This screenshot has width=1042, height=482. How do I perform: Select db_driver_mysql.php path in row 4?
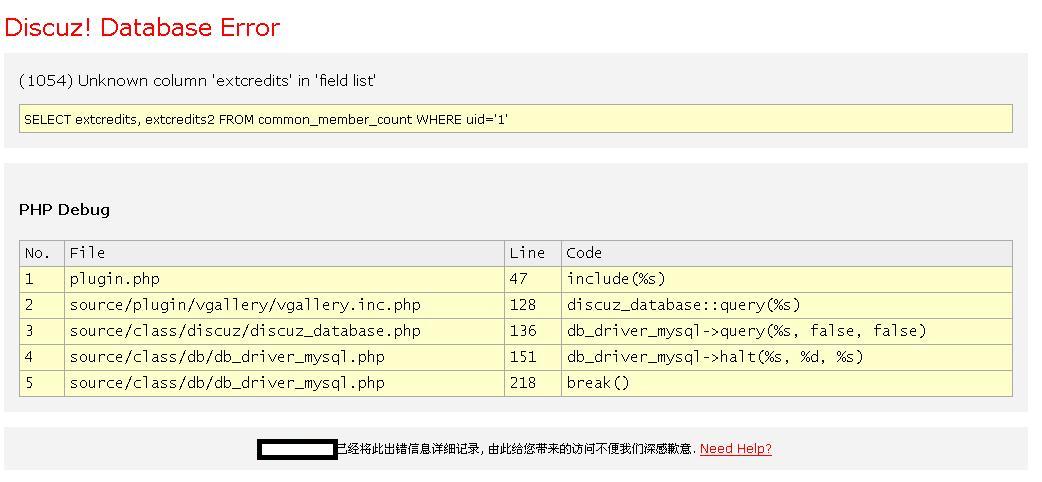227,357
